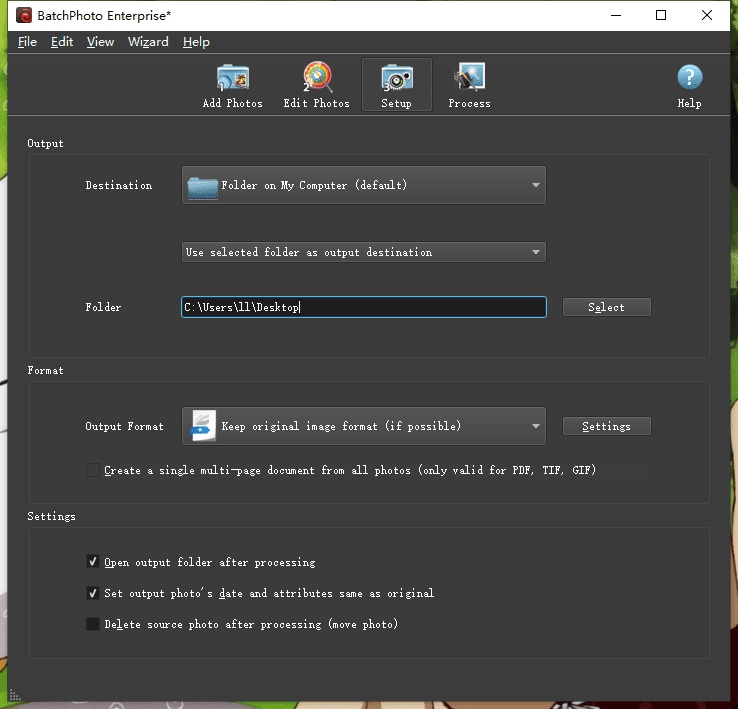Image resolution: width=738 pixels, height=709 pixels.
Task: Click the document icon in Output Format dropdown
Action: pos(203,426)
